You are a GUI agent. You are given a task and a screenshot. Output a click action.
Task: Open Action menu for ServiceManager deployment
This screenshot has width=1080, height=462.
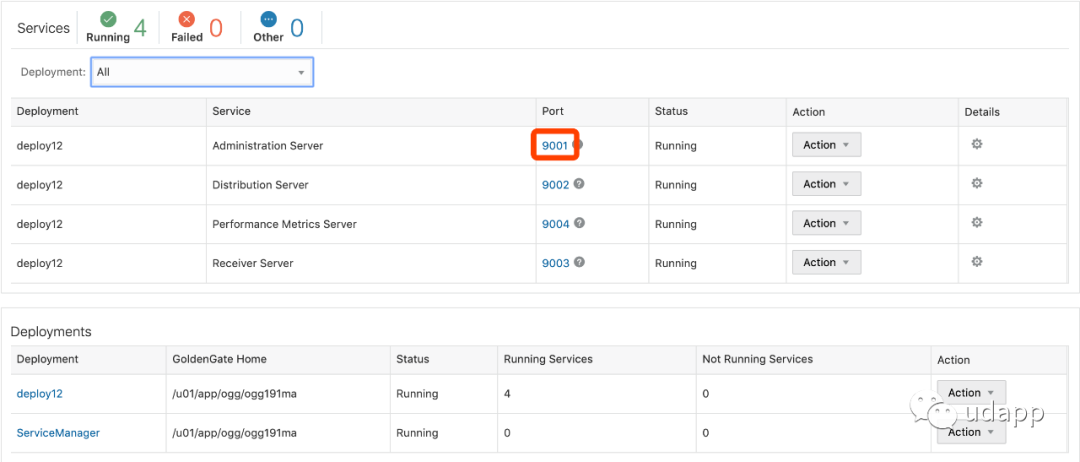click(971, 432)
